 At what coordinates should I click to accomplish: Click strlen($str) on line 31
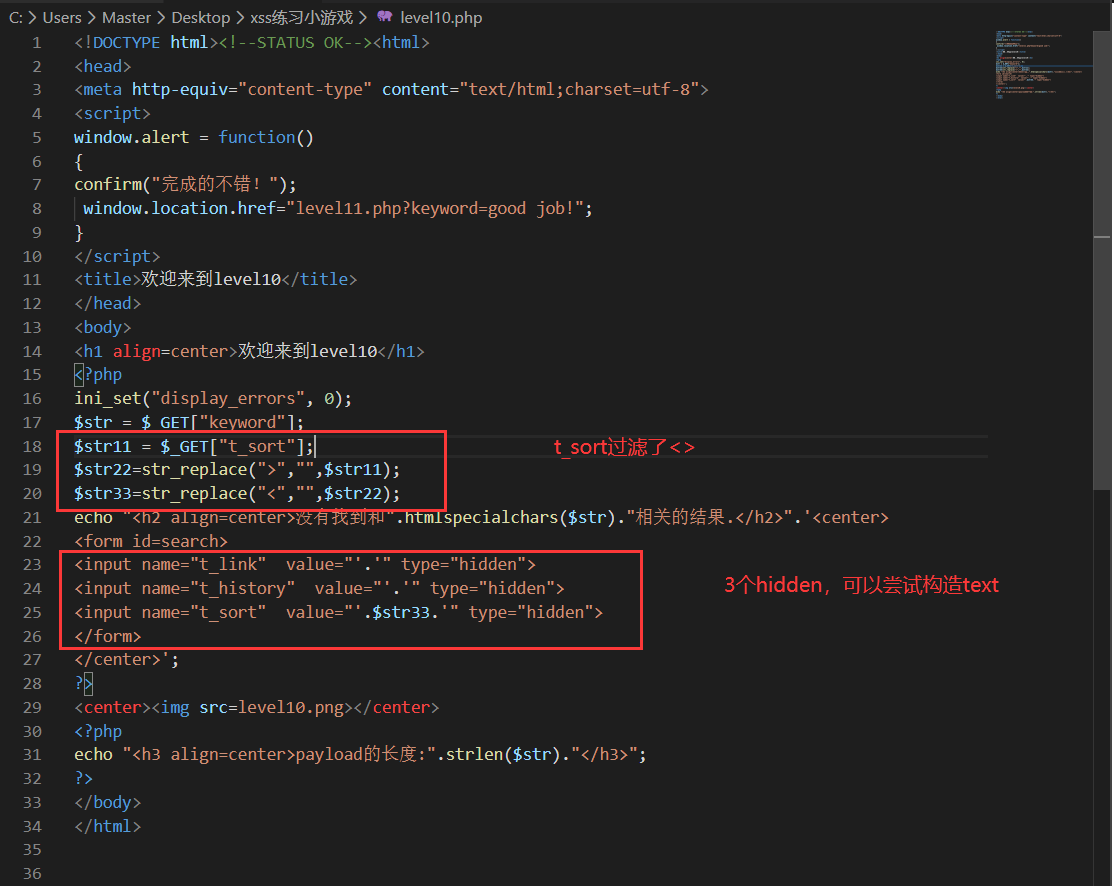tap(503, 755)
